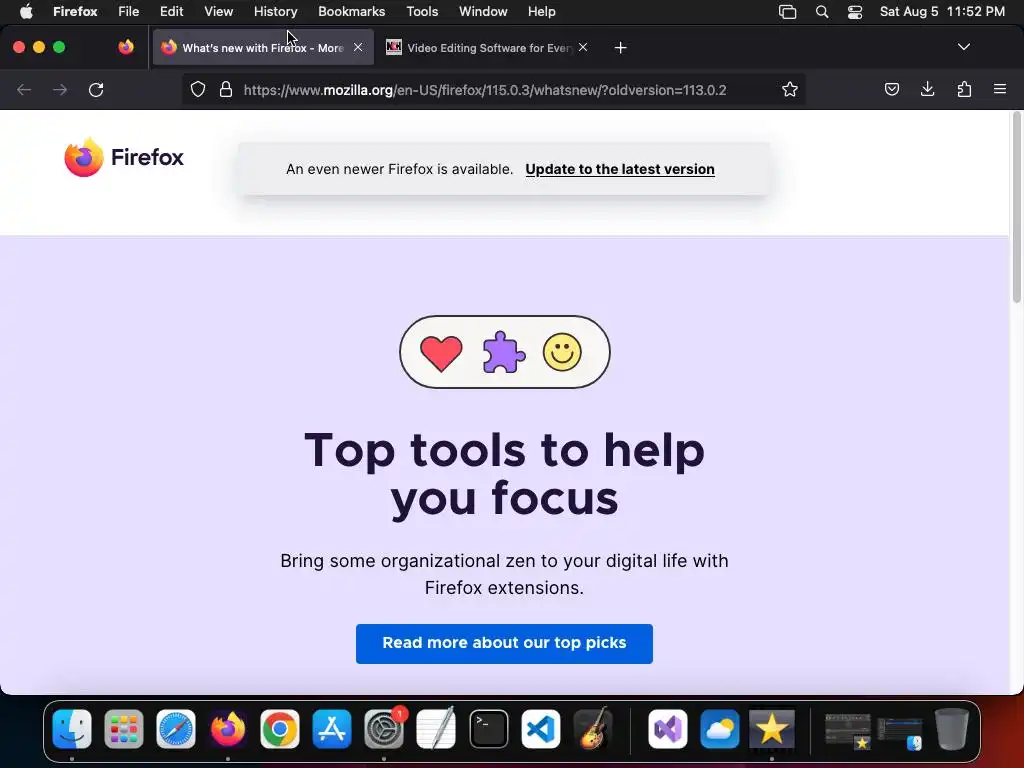Click Firefox icon in the Dock
1024x768 pixels.
(228, 729)
